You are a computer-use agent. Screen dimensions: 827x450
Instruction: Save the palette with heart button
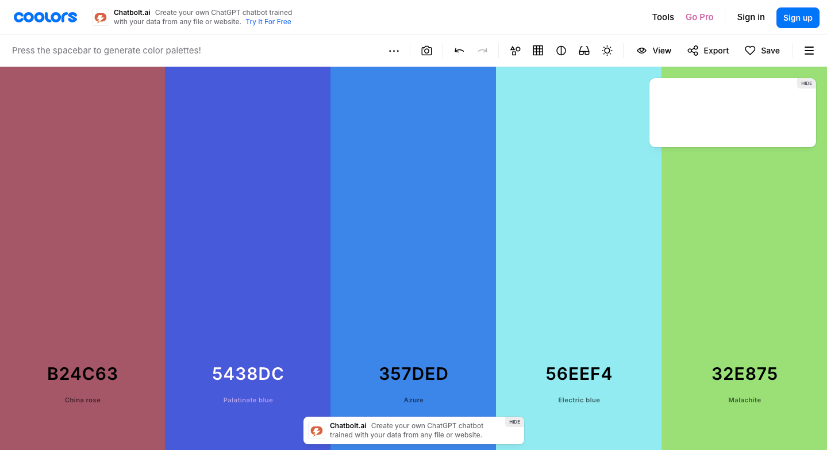click(x=762, y=50)
